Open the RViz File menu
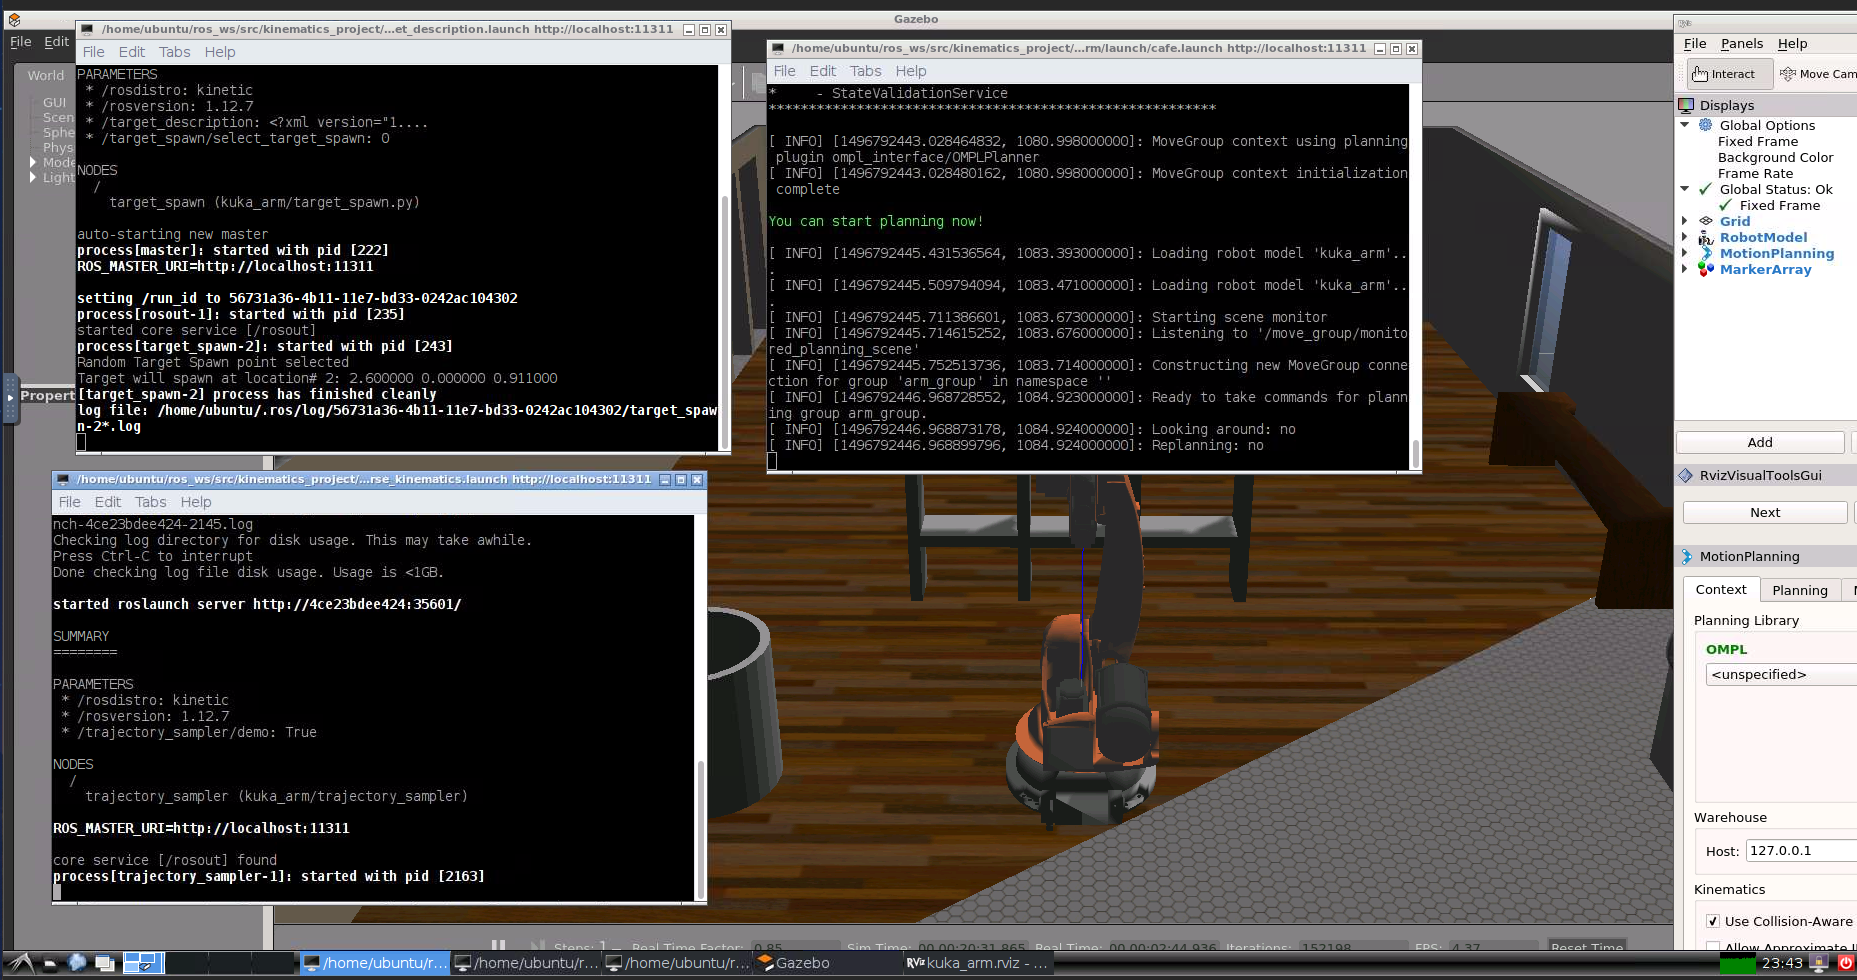Viewport: 1857px width, 980px height. (x=1695, y=43)
